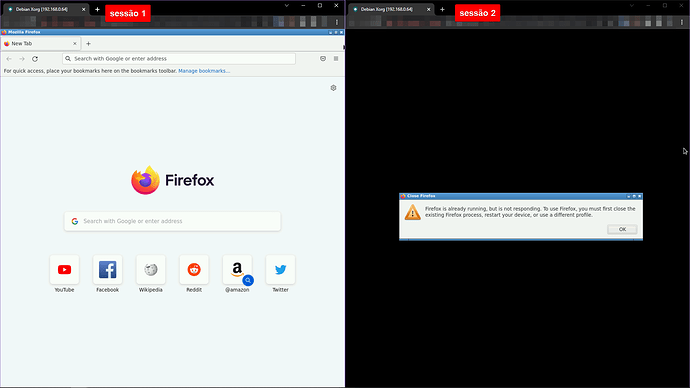Close the Close Firefox dialog window
The height and width of the screenshot is (388, 690).
coord(640,196)
